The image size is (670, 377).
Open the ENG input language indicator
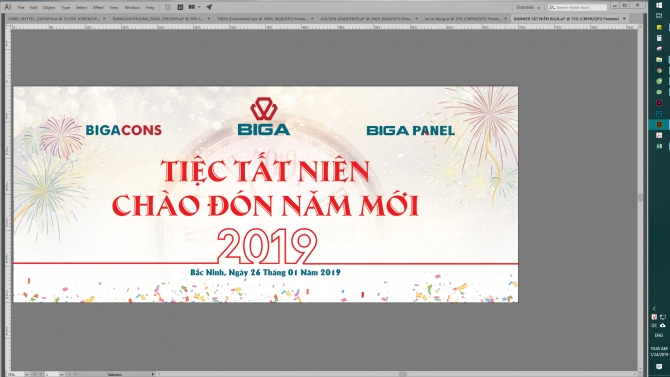[x=659, y=336]
